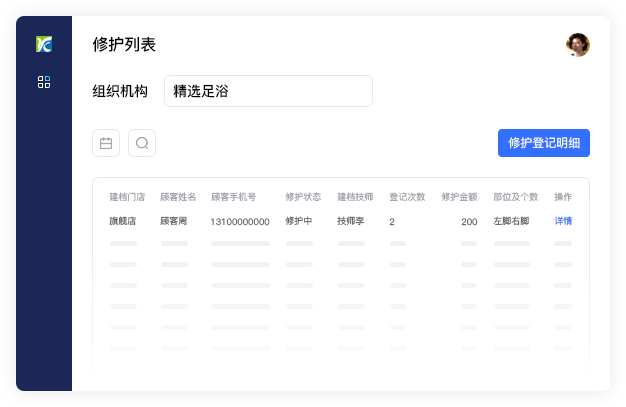Screen dimensions: 626x407
Task: Click the 组织机构 field showing 精选足浴
Action: tap(268, 91)
